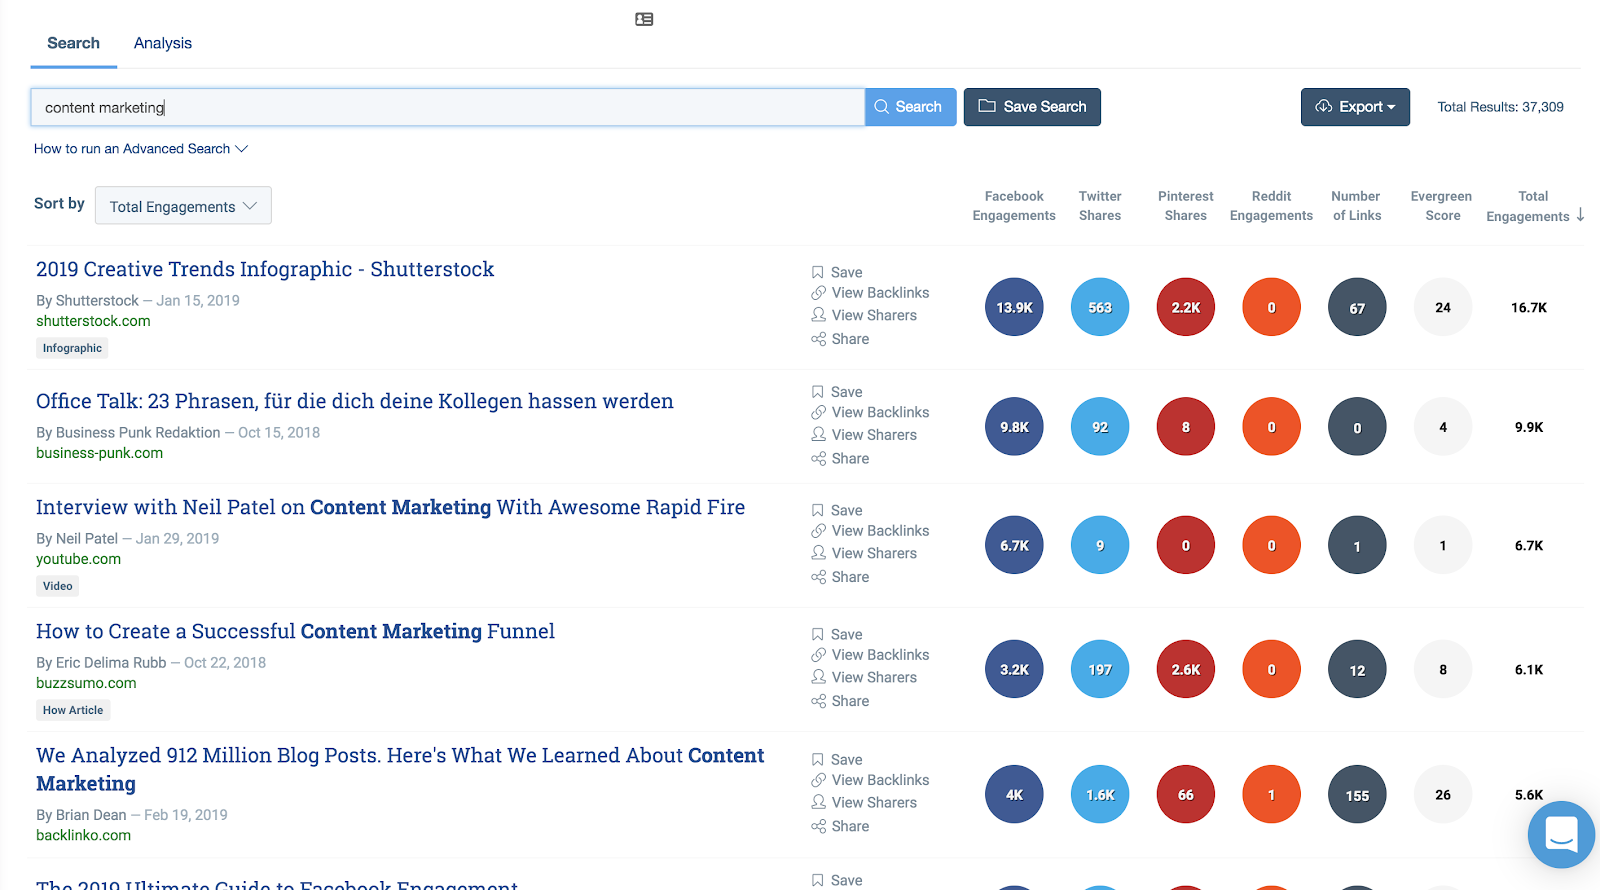Click the Save Search button

1032,107
